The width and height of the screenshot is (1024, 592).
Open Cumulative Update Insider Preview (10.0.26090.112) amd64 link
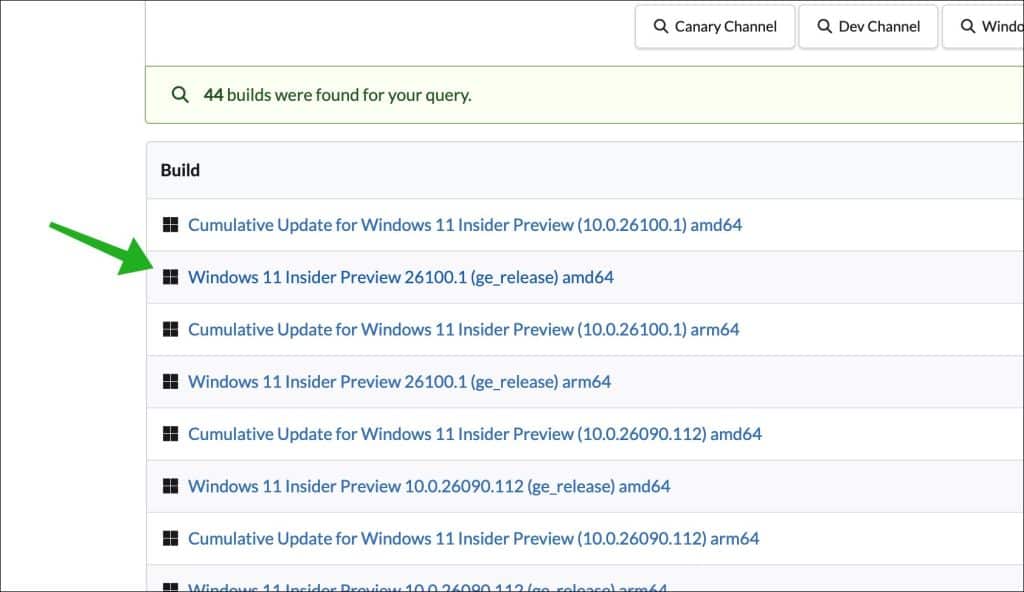tap(475, 434)
